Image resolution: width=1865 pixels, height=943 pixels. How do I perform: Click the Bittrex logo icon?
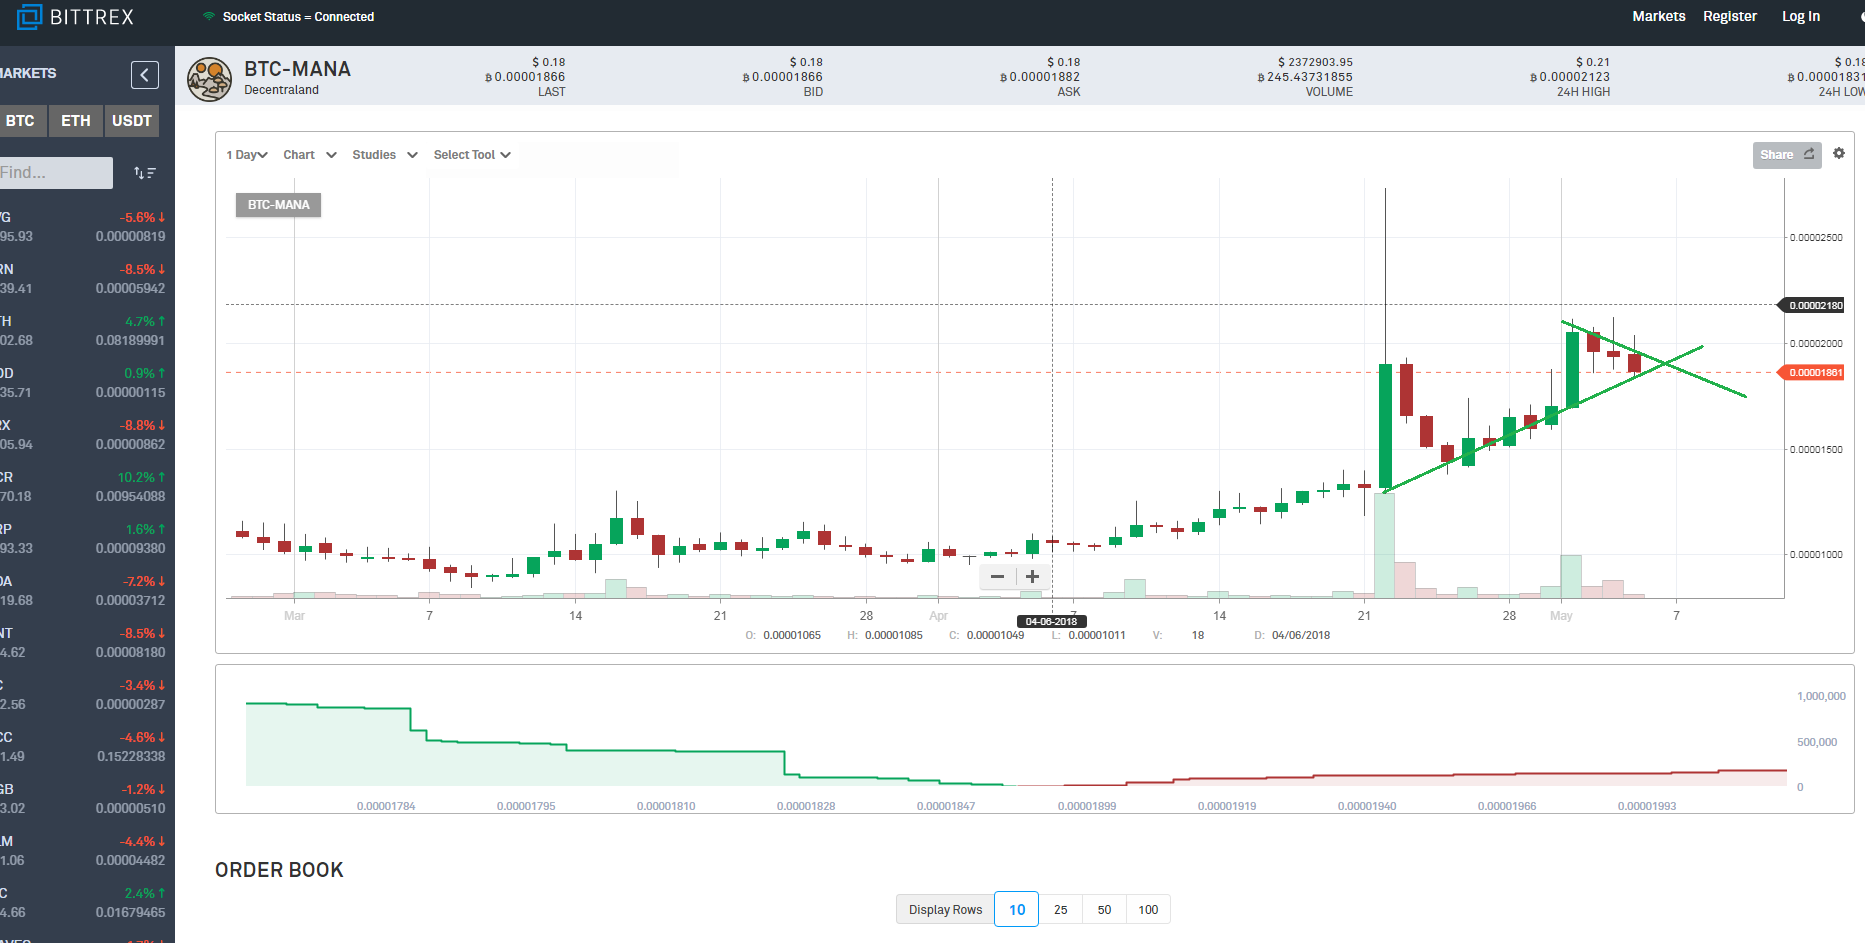28,16
